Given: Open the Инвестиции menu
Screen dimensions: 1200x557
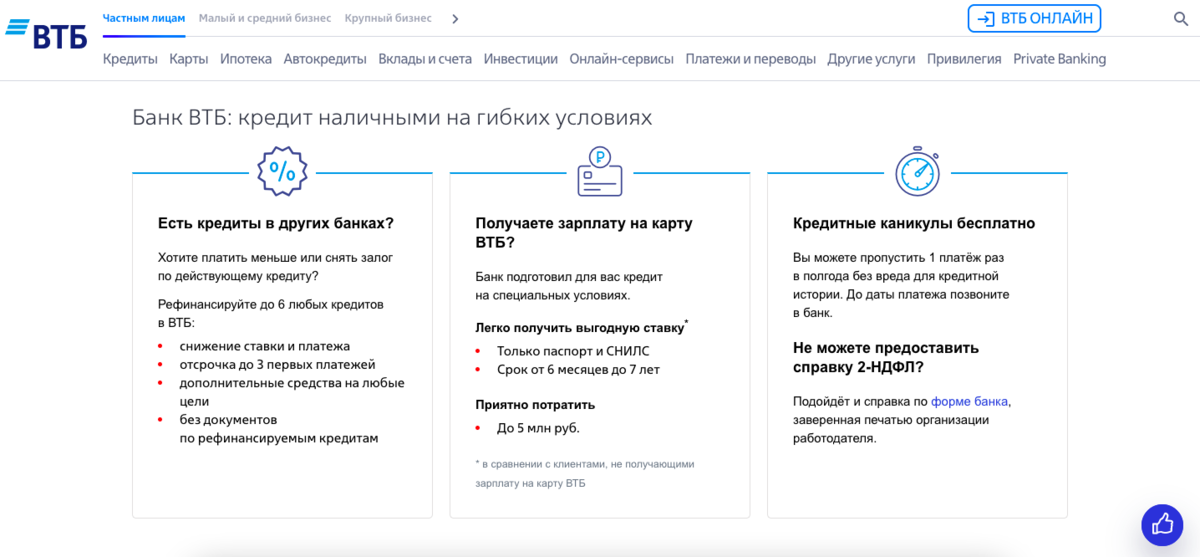Looking at the screenshot, I should 521,59.
